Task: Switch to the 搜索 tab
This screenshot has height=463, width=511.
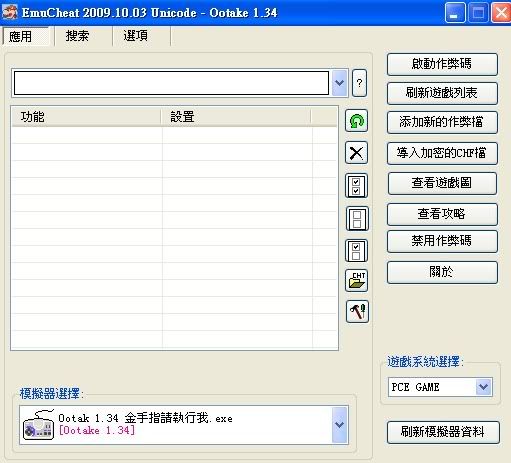Action: tap(77, 36)
